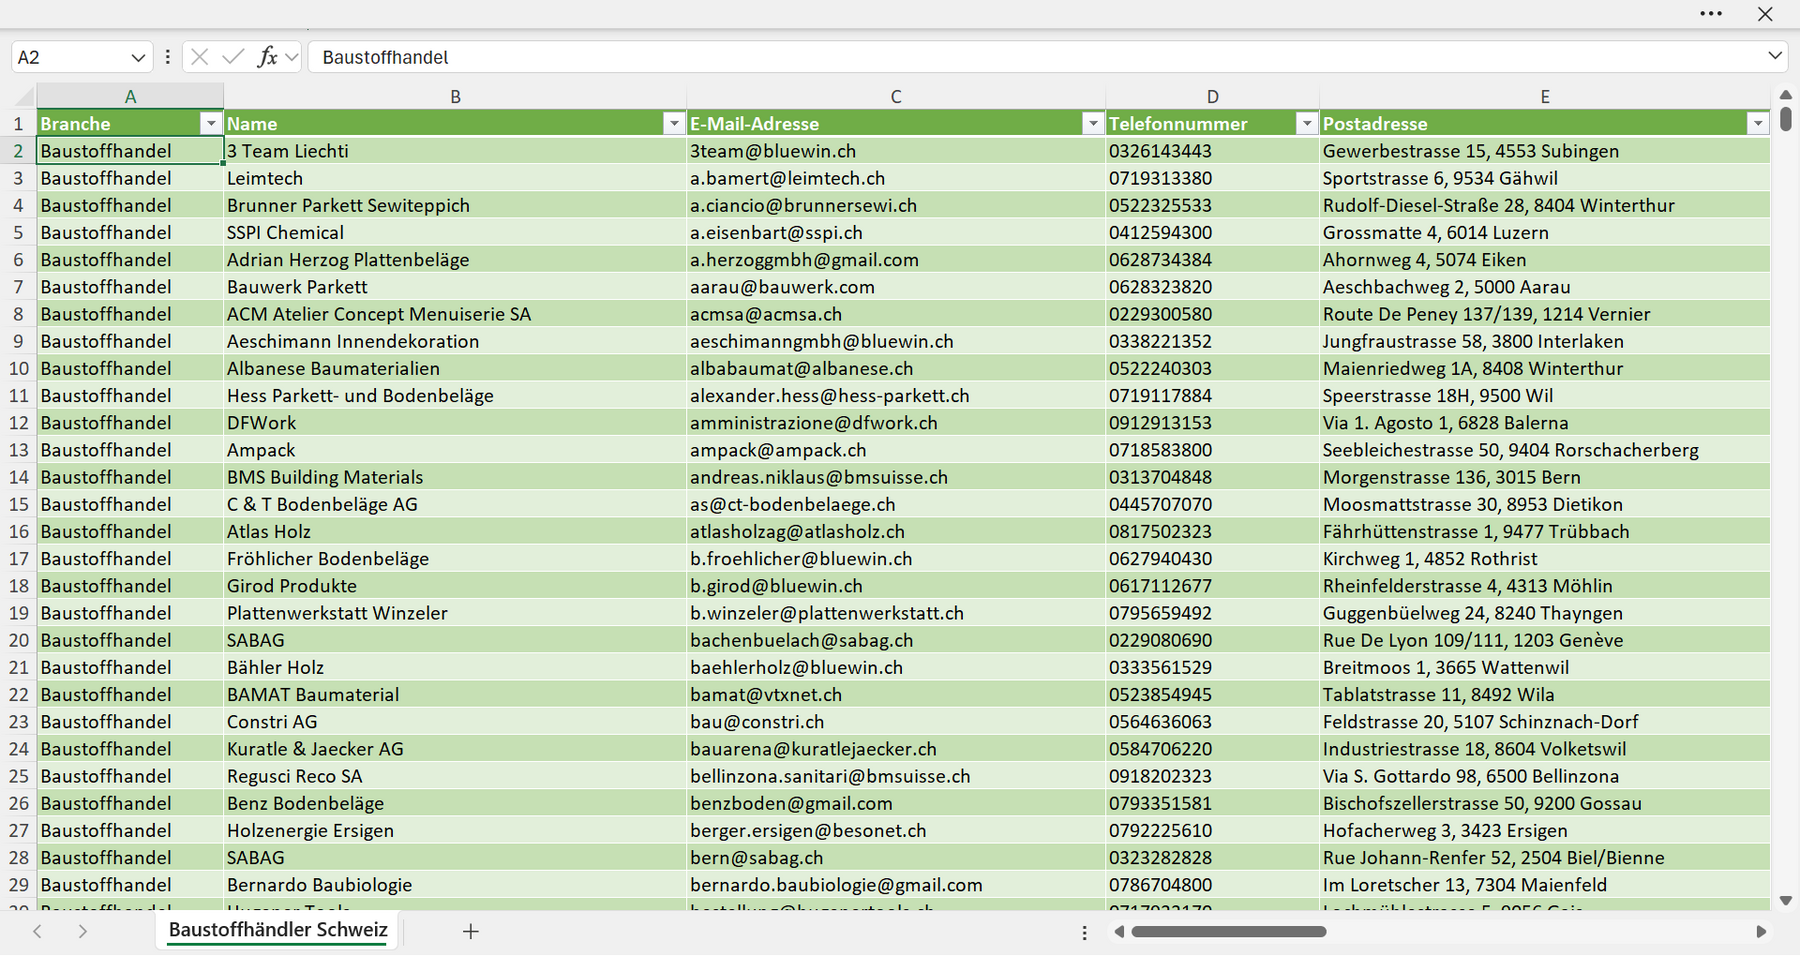Click the cell Fröhlicher Bodenbeläge
The height and width of the screenshot is (956, 1800).
click(x=455, y=559)
